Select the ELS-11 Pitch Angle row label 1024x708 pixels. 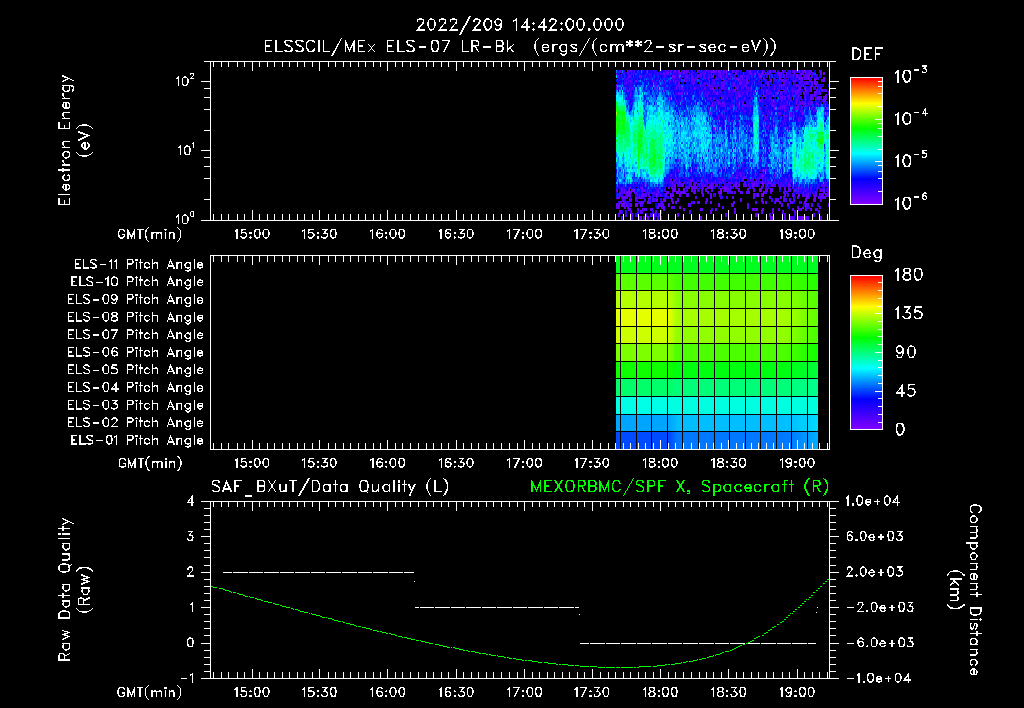(x=138, y=265)
